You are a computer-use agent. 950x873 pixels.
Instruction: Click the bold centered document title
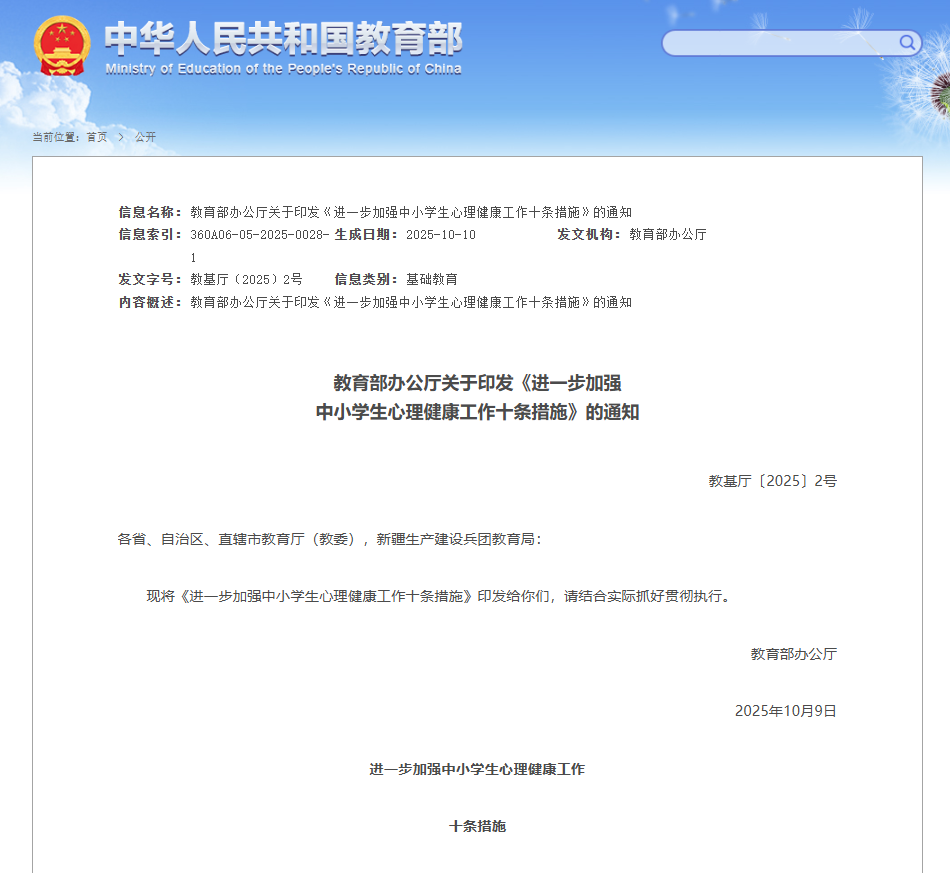click(x=477, y=397)
